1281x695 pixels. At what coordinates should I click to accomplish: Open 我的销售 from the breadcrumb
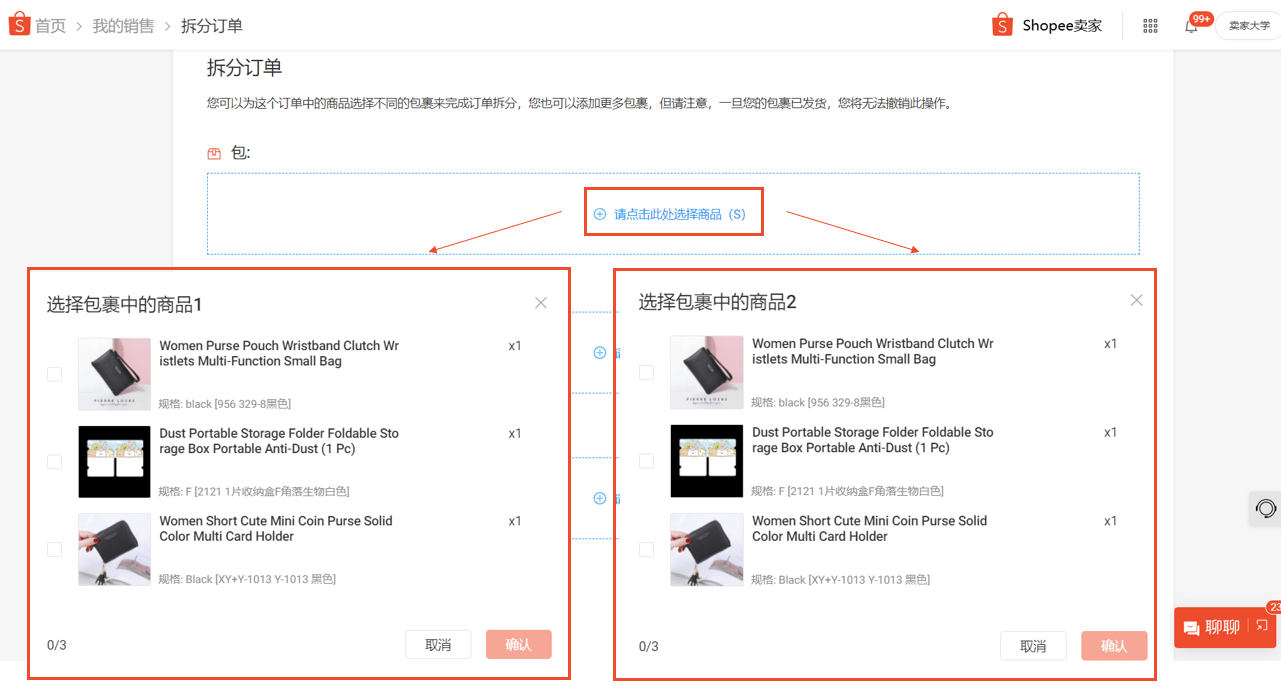122,25
